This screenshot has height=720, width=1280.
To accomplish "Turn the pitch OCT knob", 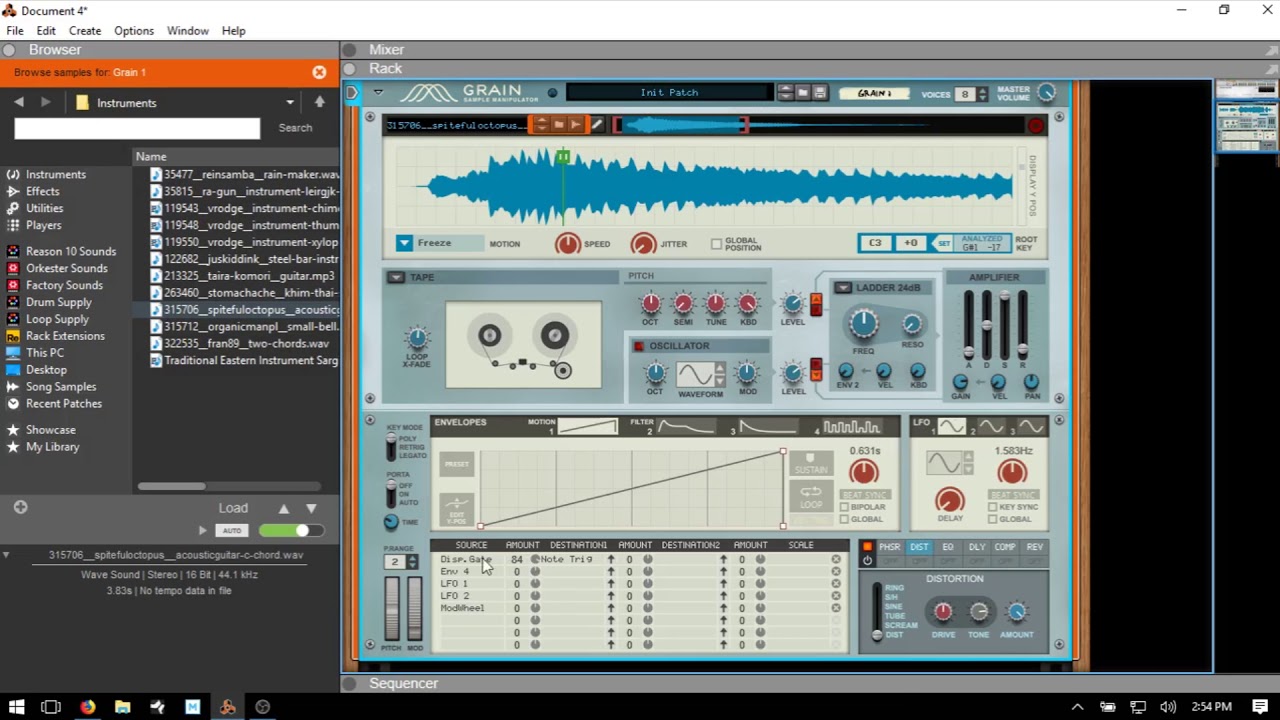I will pos(650,303).
